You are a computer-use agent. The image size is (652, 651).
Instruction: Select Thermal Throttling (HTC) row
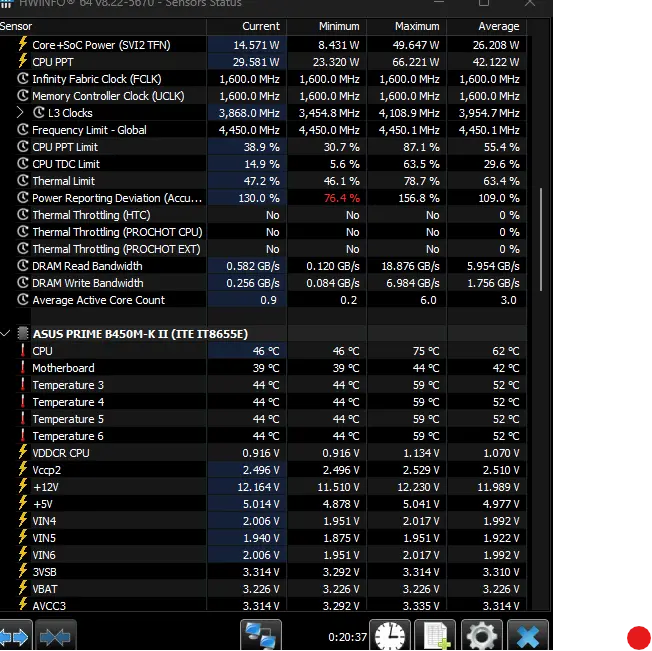click(x=263, y=215)
